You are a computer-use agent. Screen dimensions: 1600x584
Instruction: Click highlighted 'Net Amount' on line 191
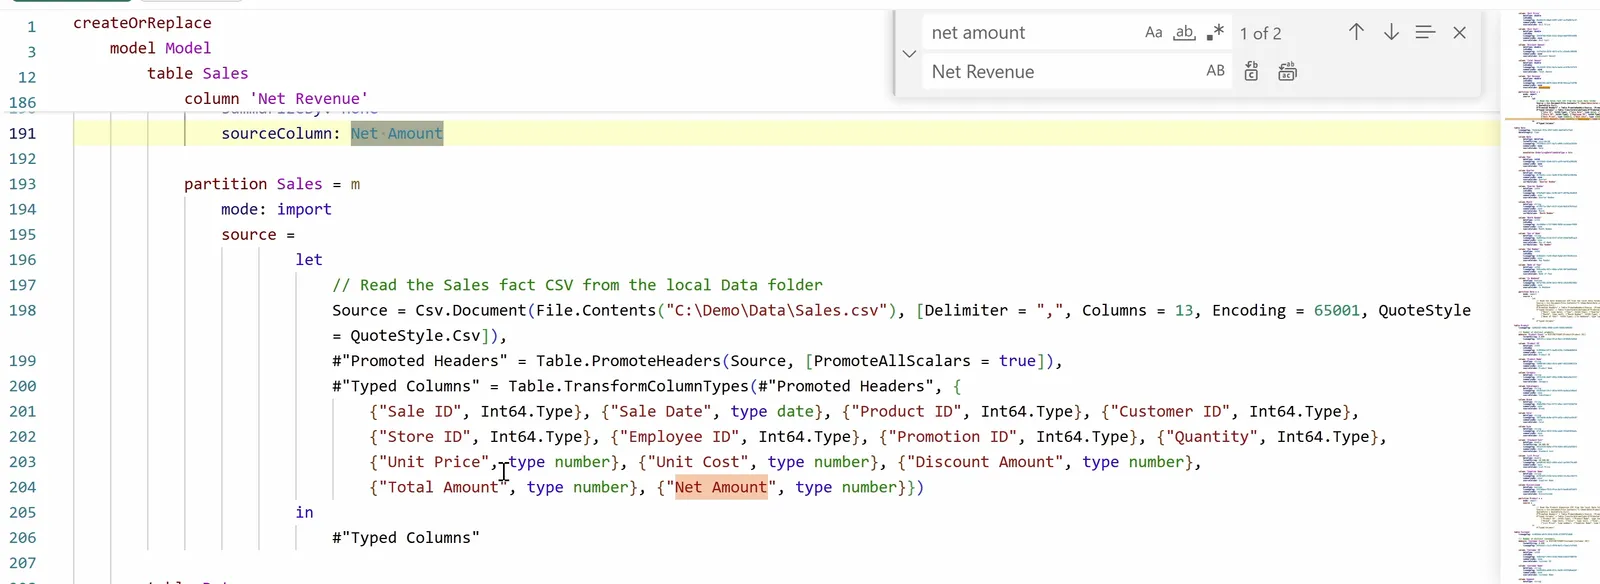click(x=397, y=133)
